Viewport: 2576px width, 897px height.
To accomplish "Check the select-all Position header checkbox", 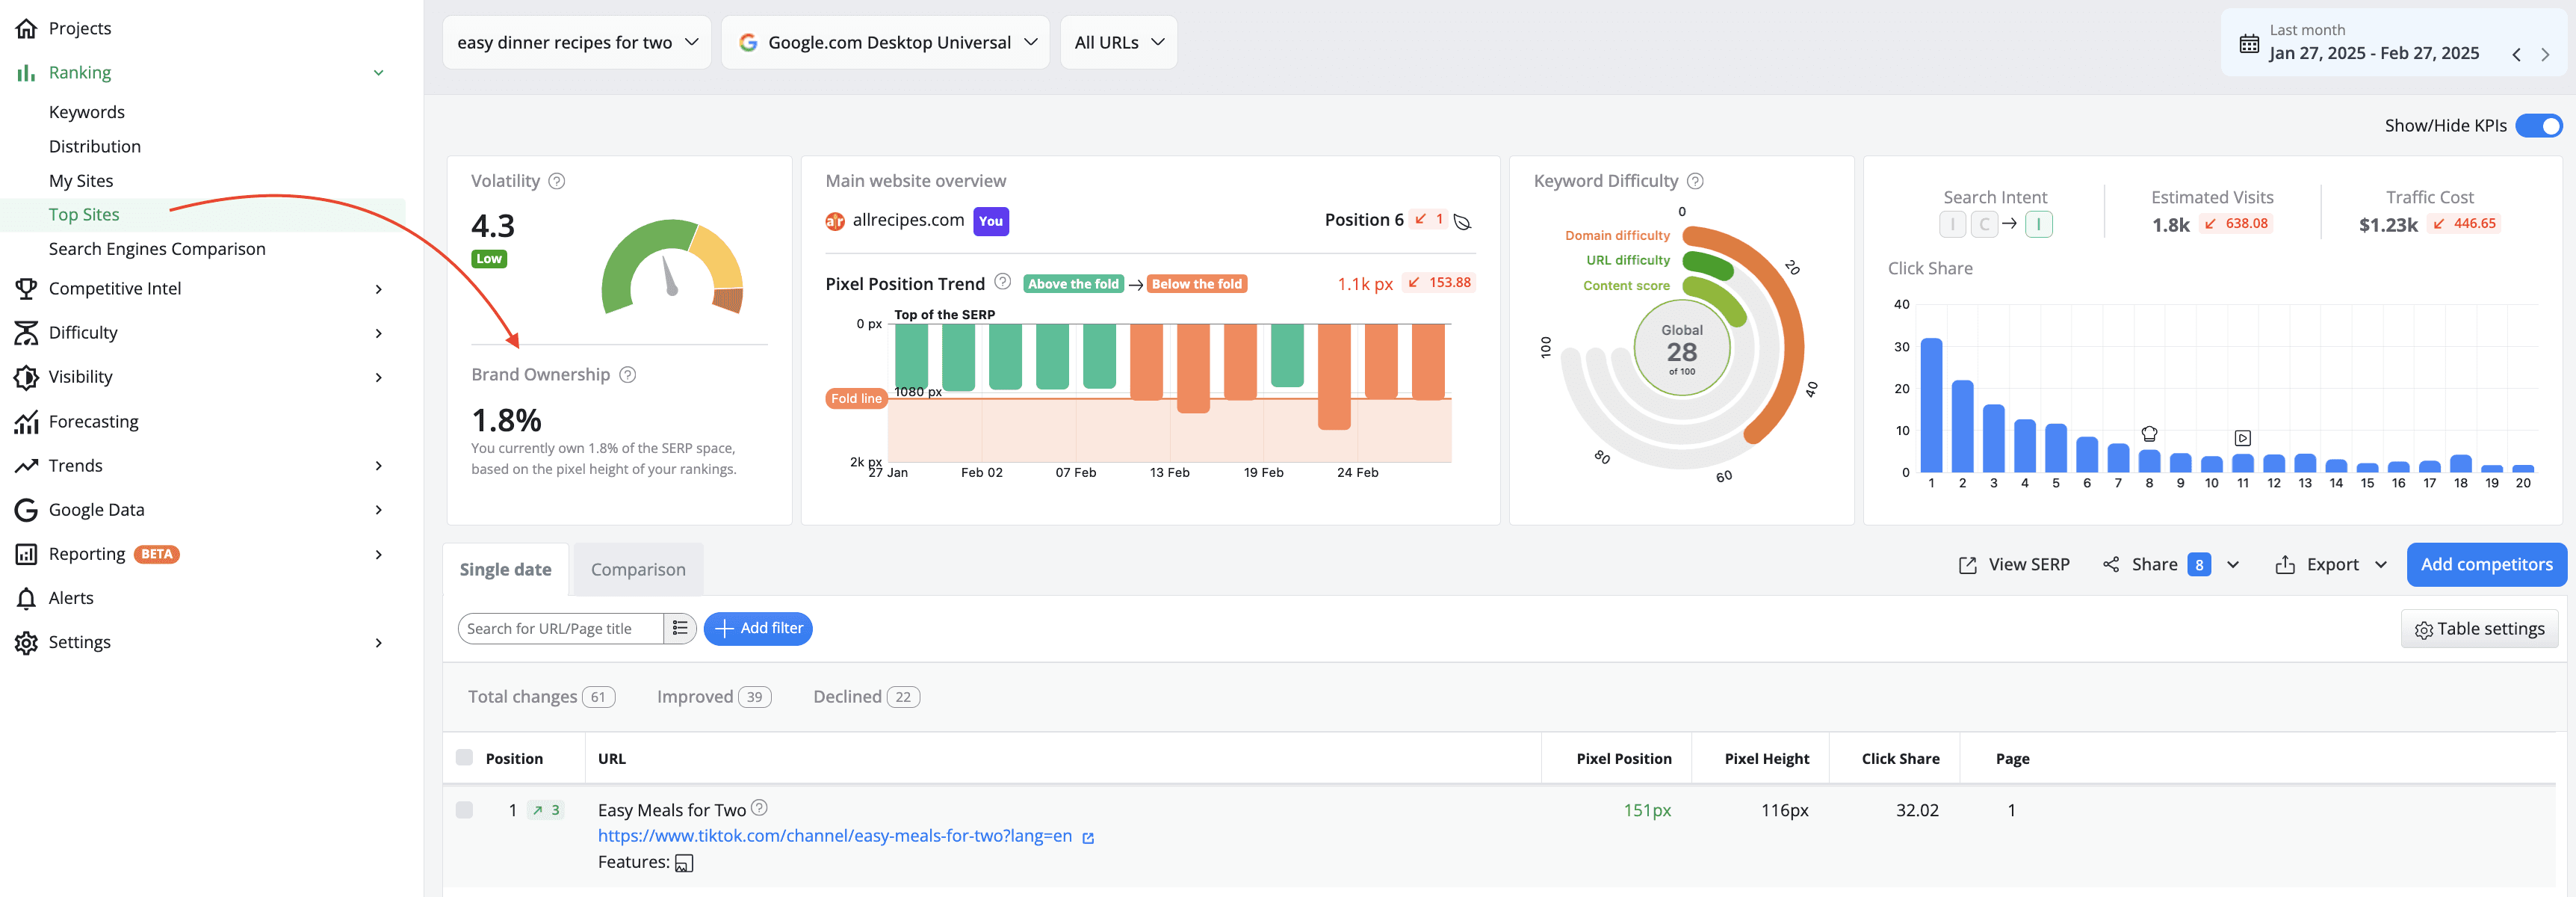I will pyautogui.click(x=464, y=757).
